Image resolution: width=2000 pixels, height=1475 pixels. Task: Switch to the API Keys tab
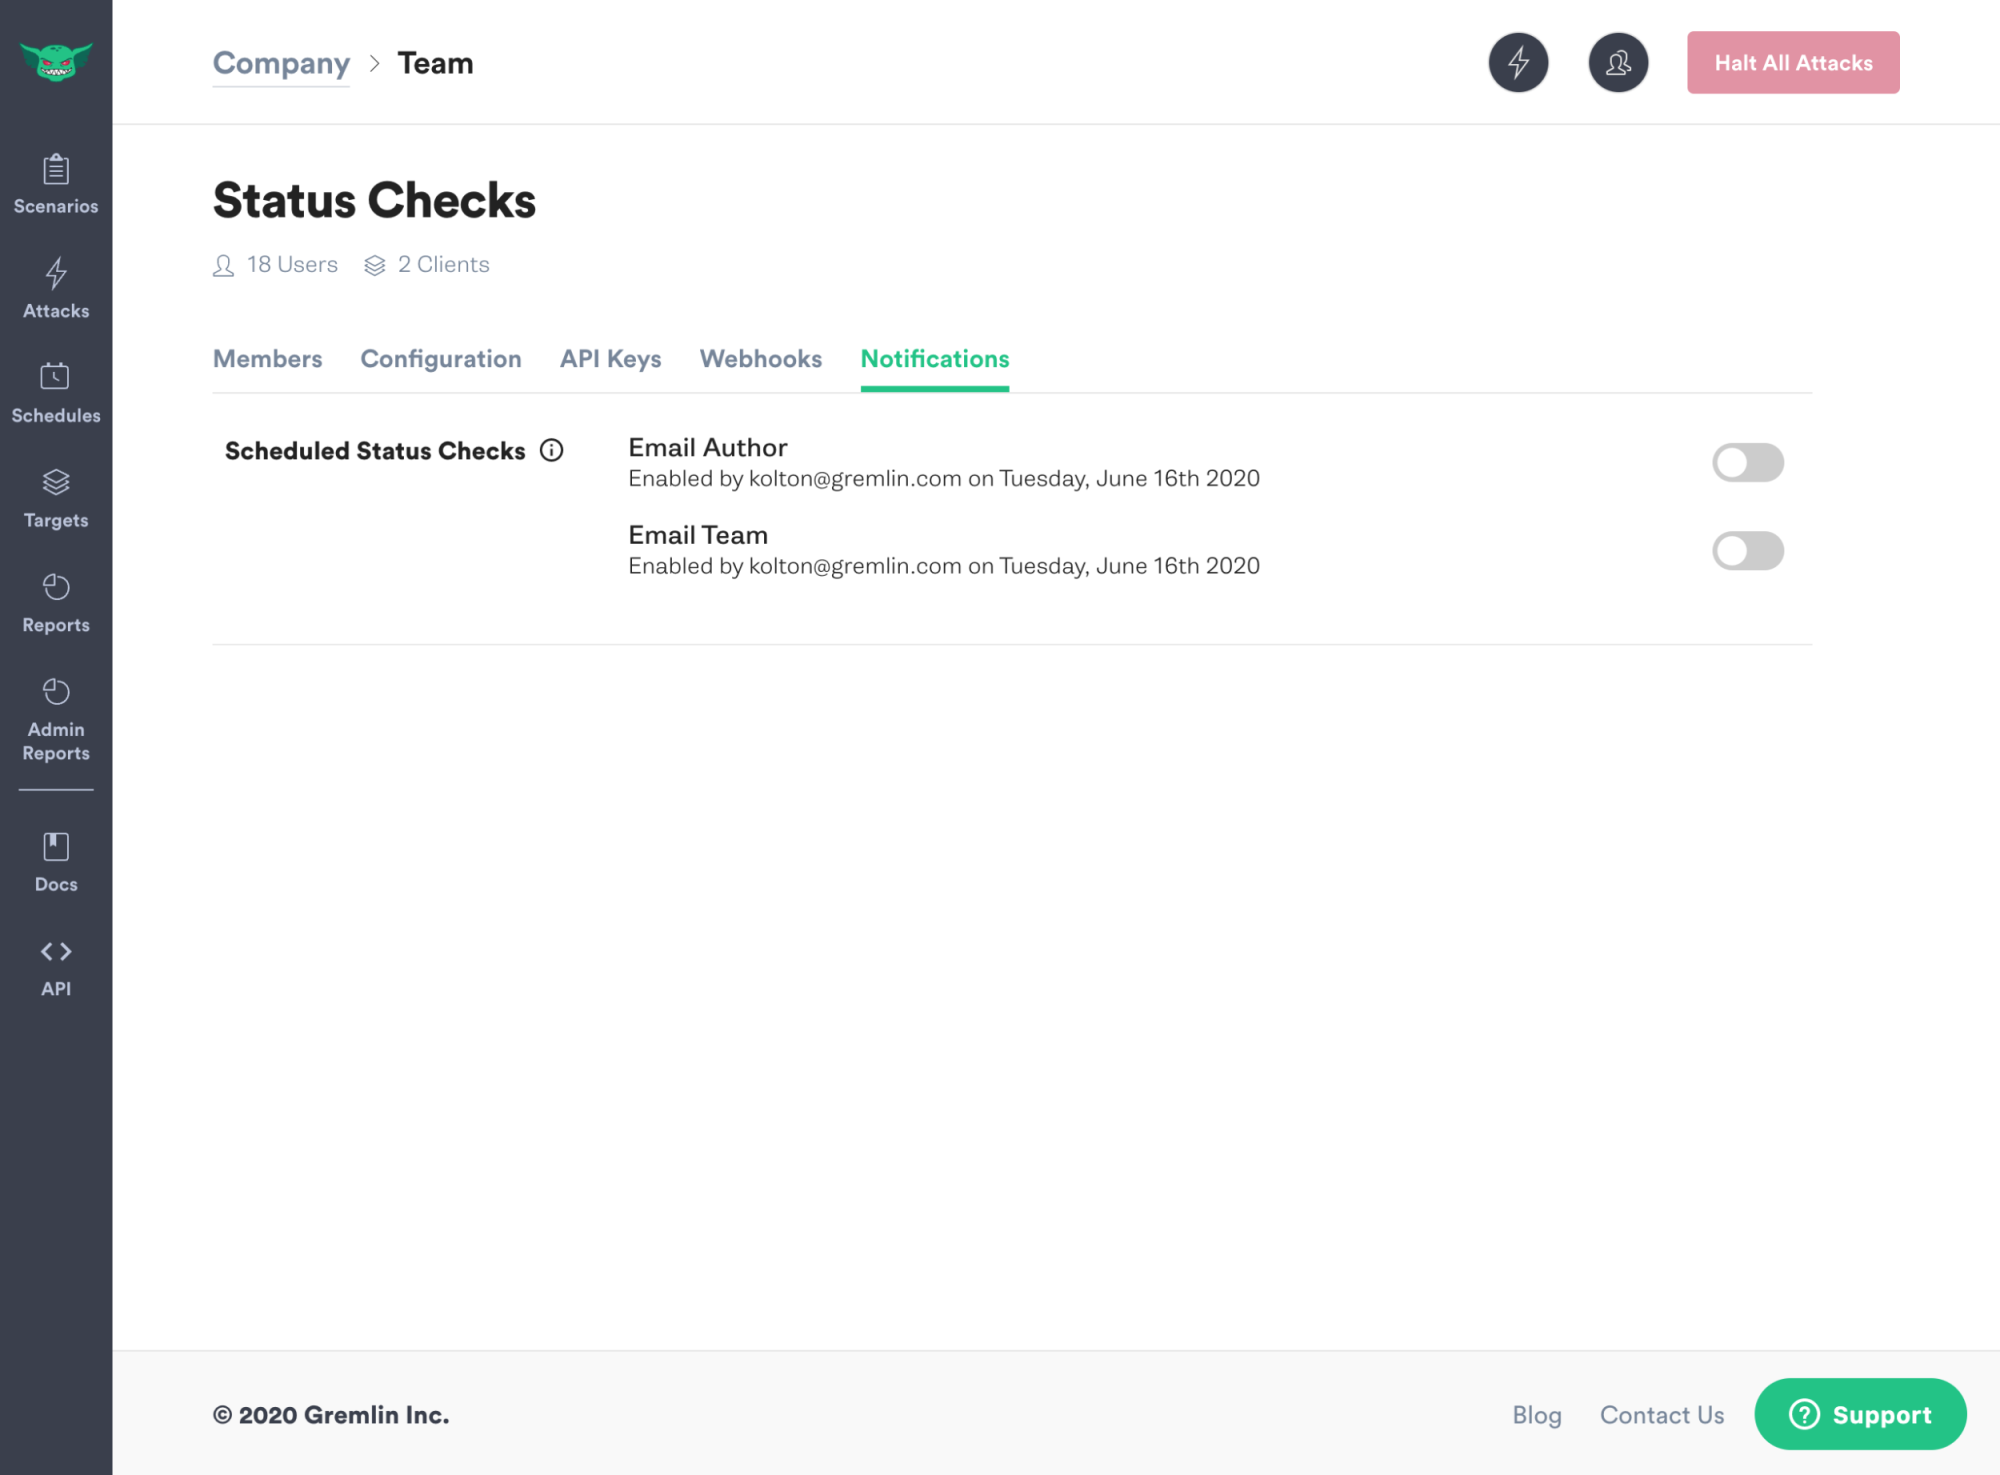pyautogui.click(x=611, y=359)
